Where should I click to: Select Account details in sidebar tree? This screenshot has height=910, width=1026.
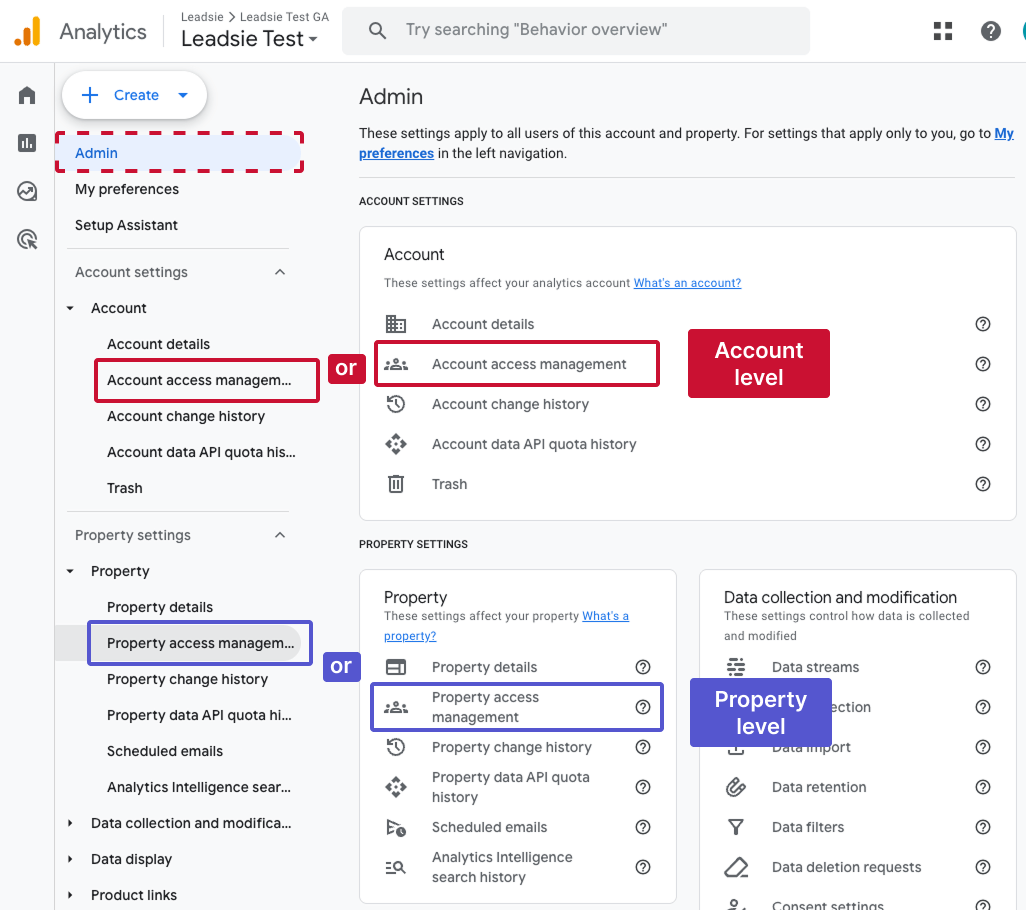tap(158, 344)
